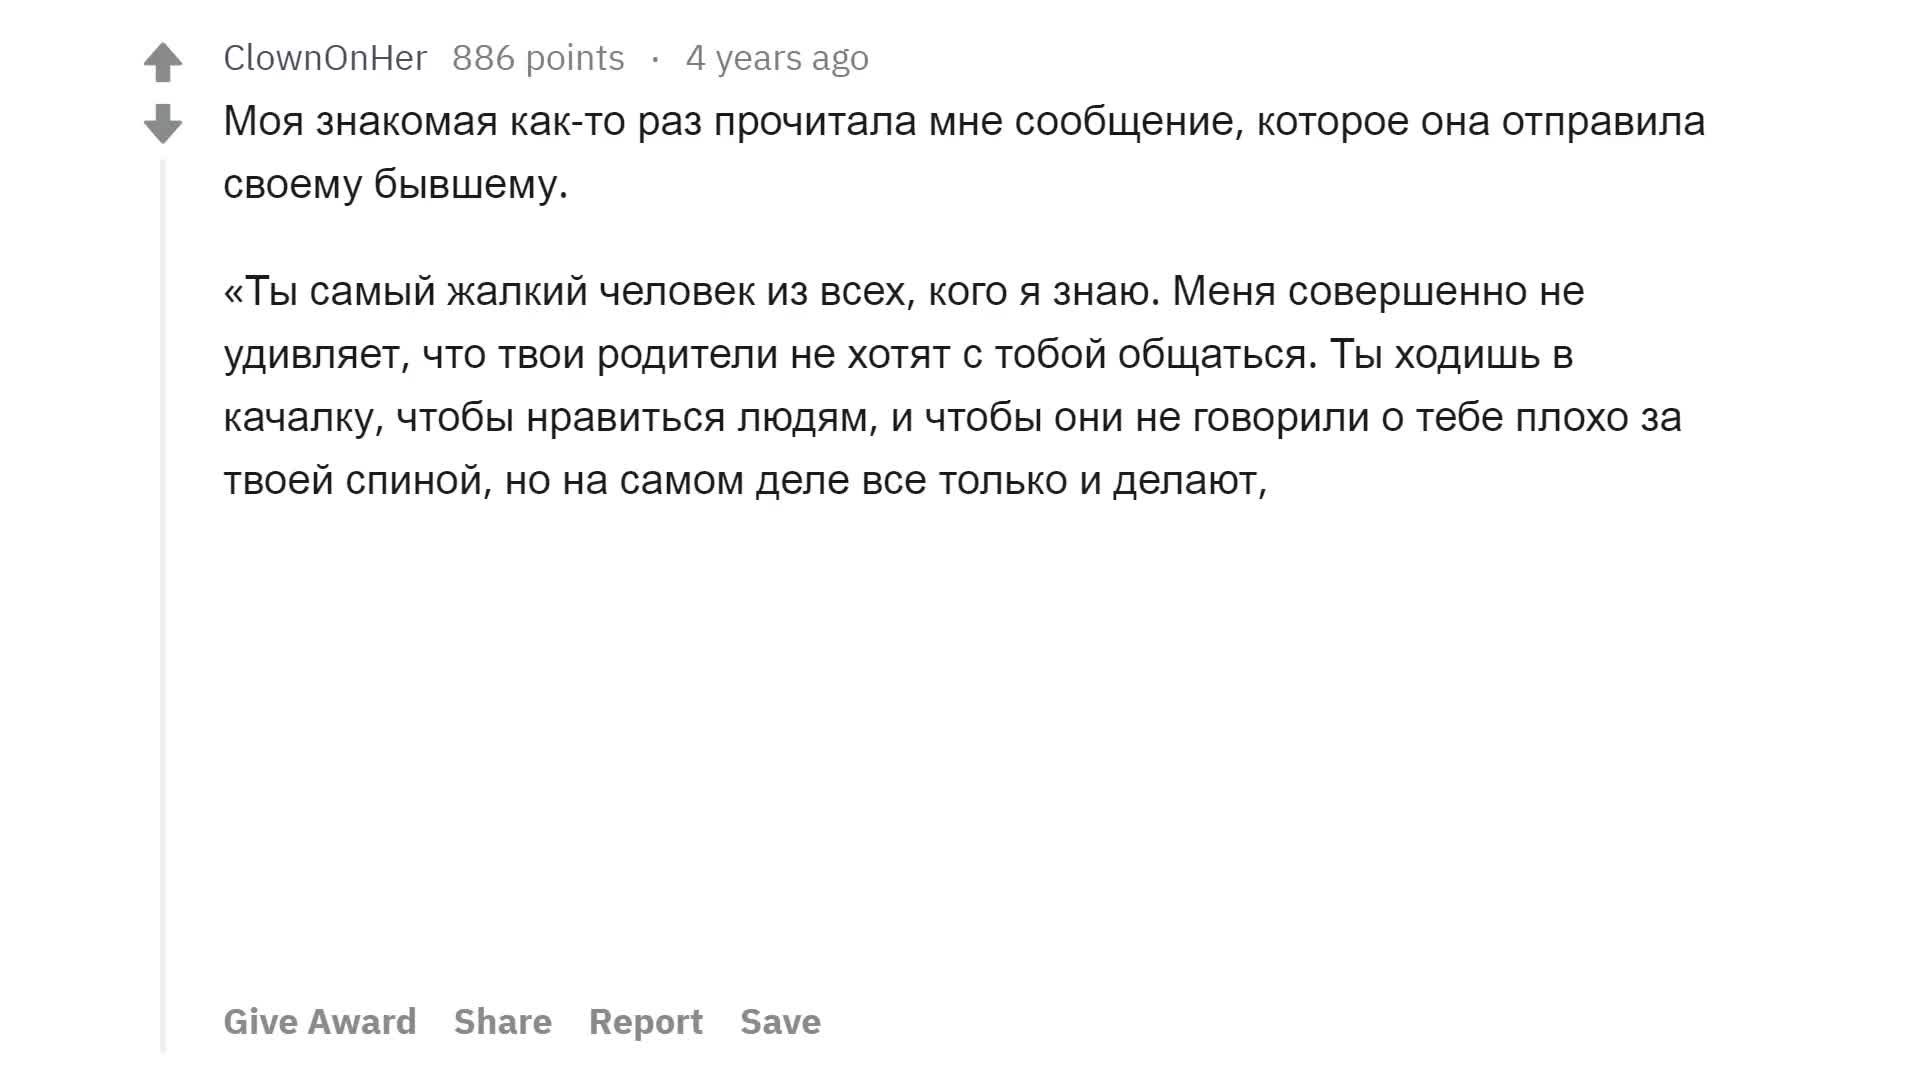Click the word 'сообщение' in the first line
The image size is (1920, 1080).
click(x=1129, y=122)
